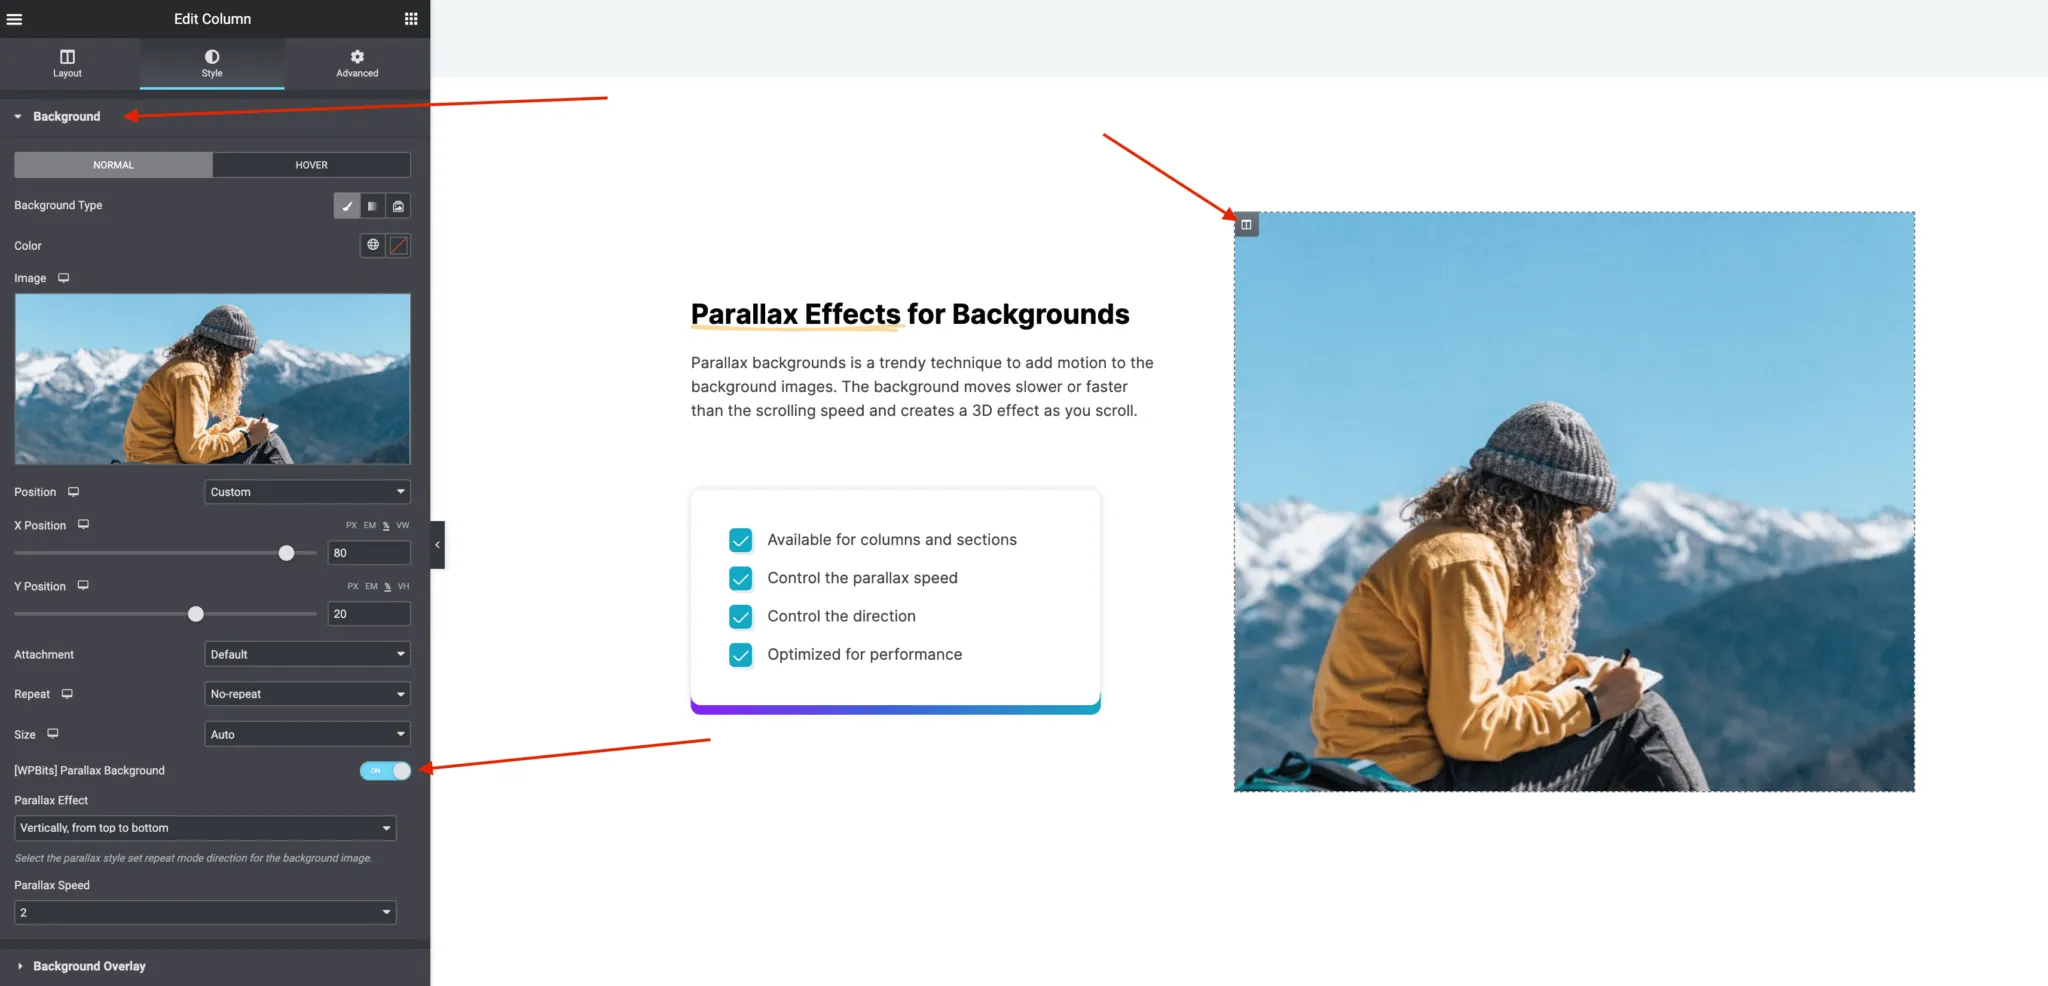The image size is (2048, 986).
Task: Click the mountain photo column background
Action: tap(1574, 502)
